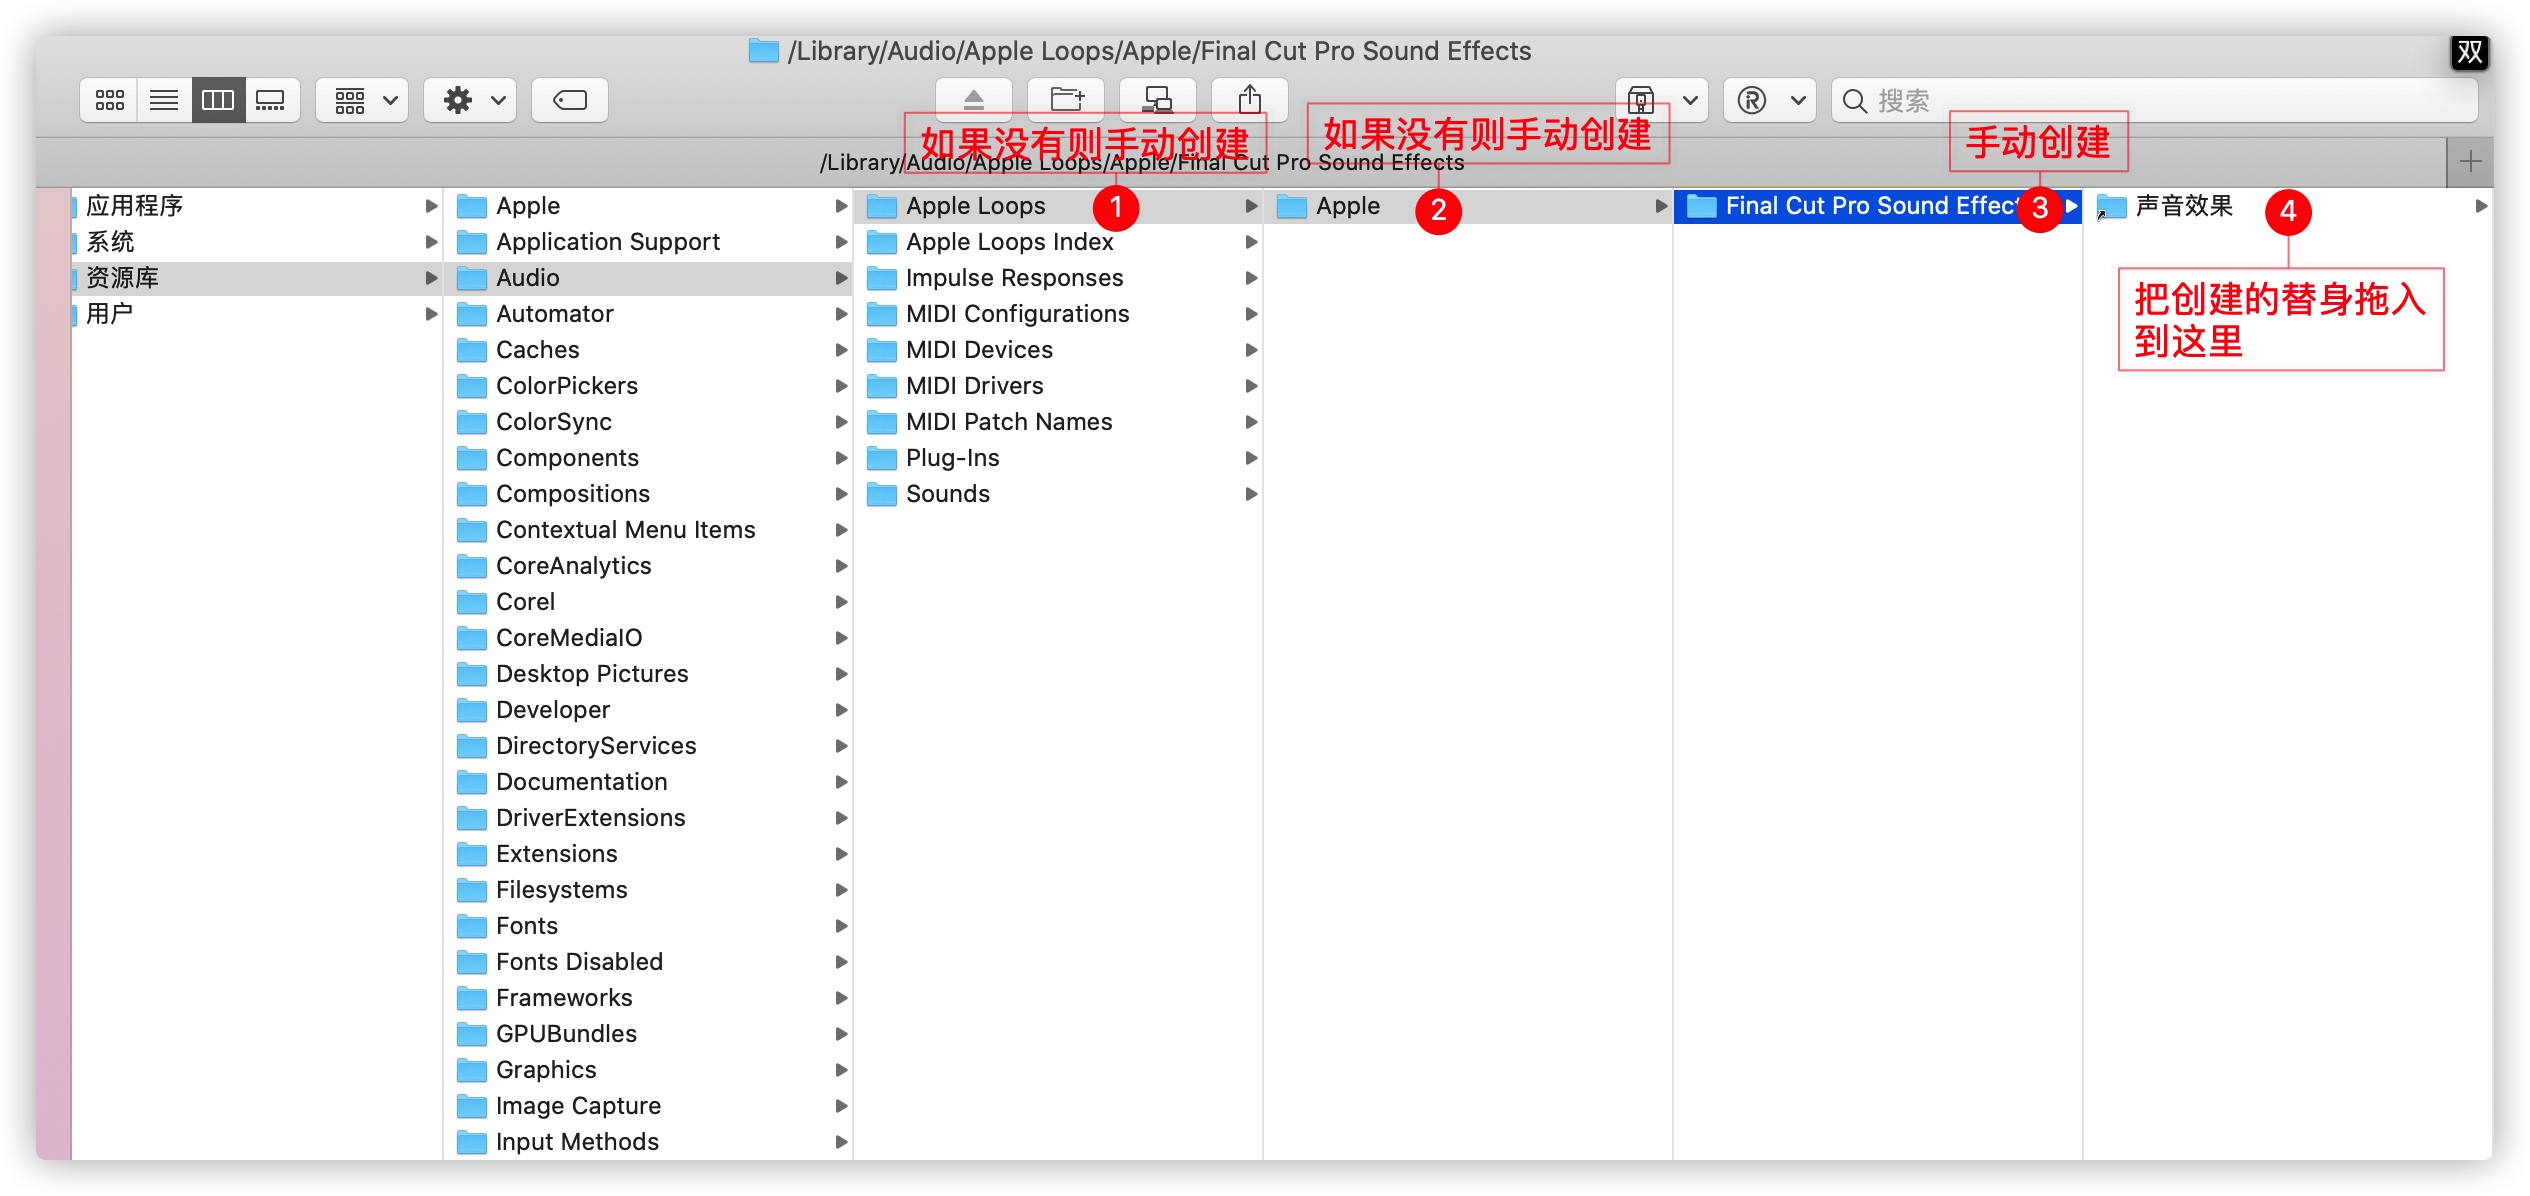Click the edit tags toolbar icon

[x=569, y=100]
